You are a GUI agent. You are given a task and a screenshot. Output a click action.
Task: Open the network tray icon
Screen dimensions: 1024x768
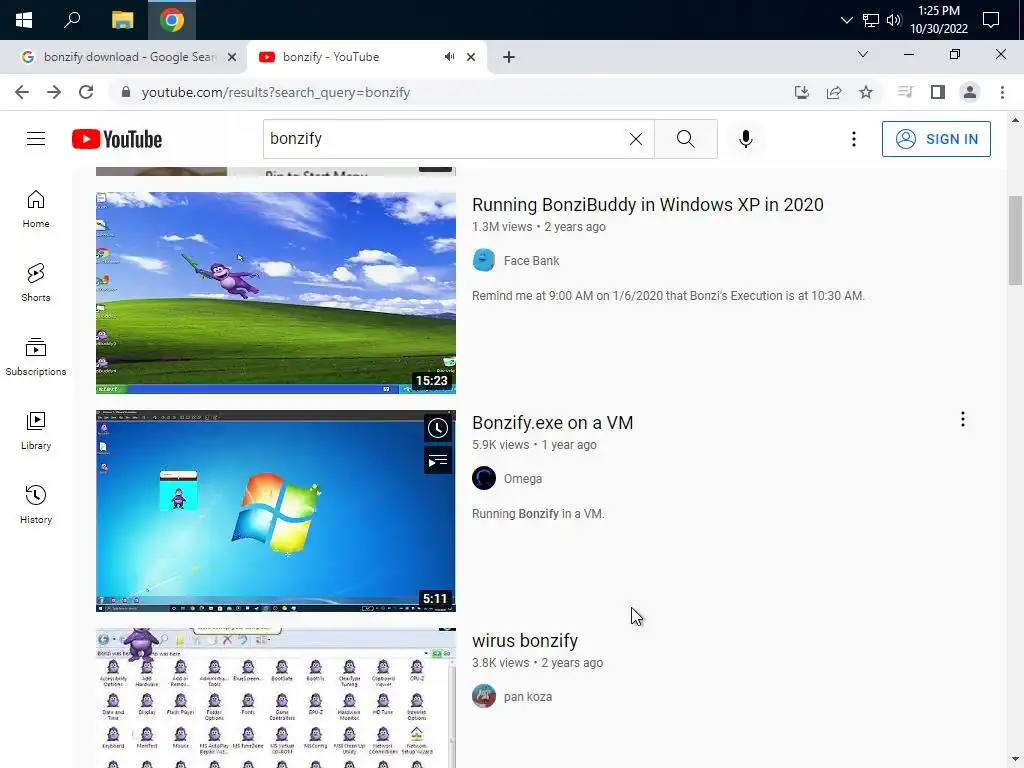pyautogui.click(x=871, y=20)
